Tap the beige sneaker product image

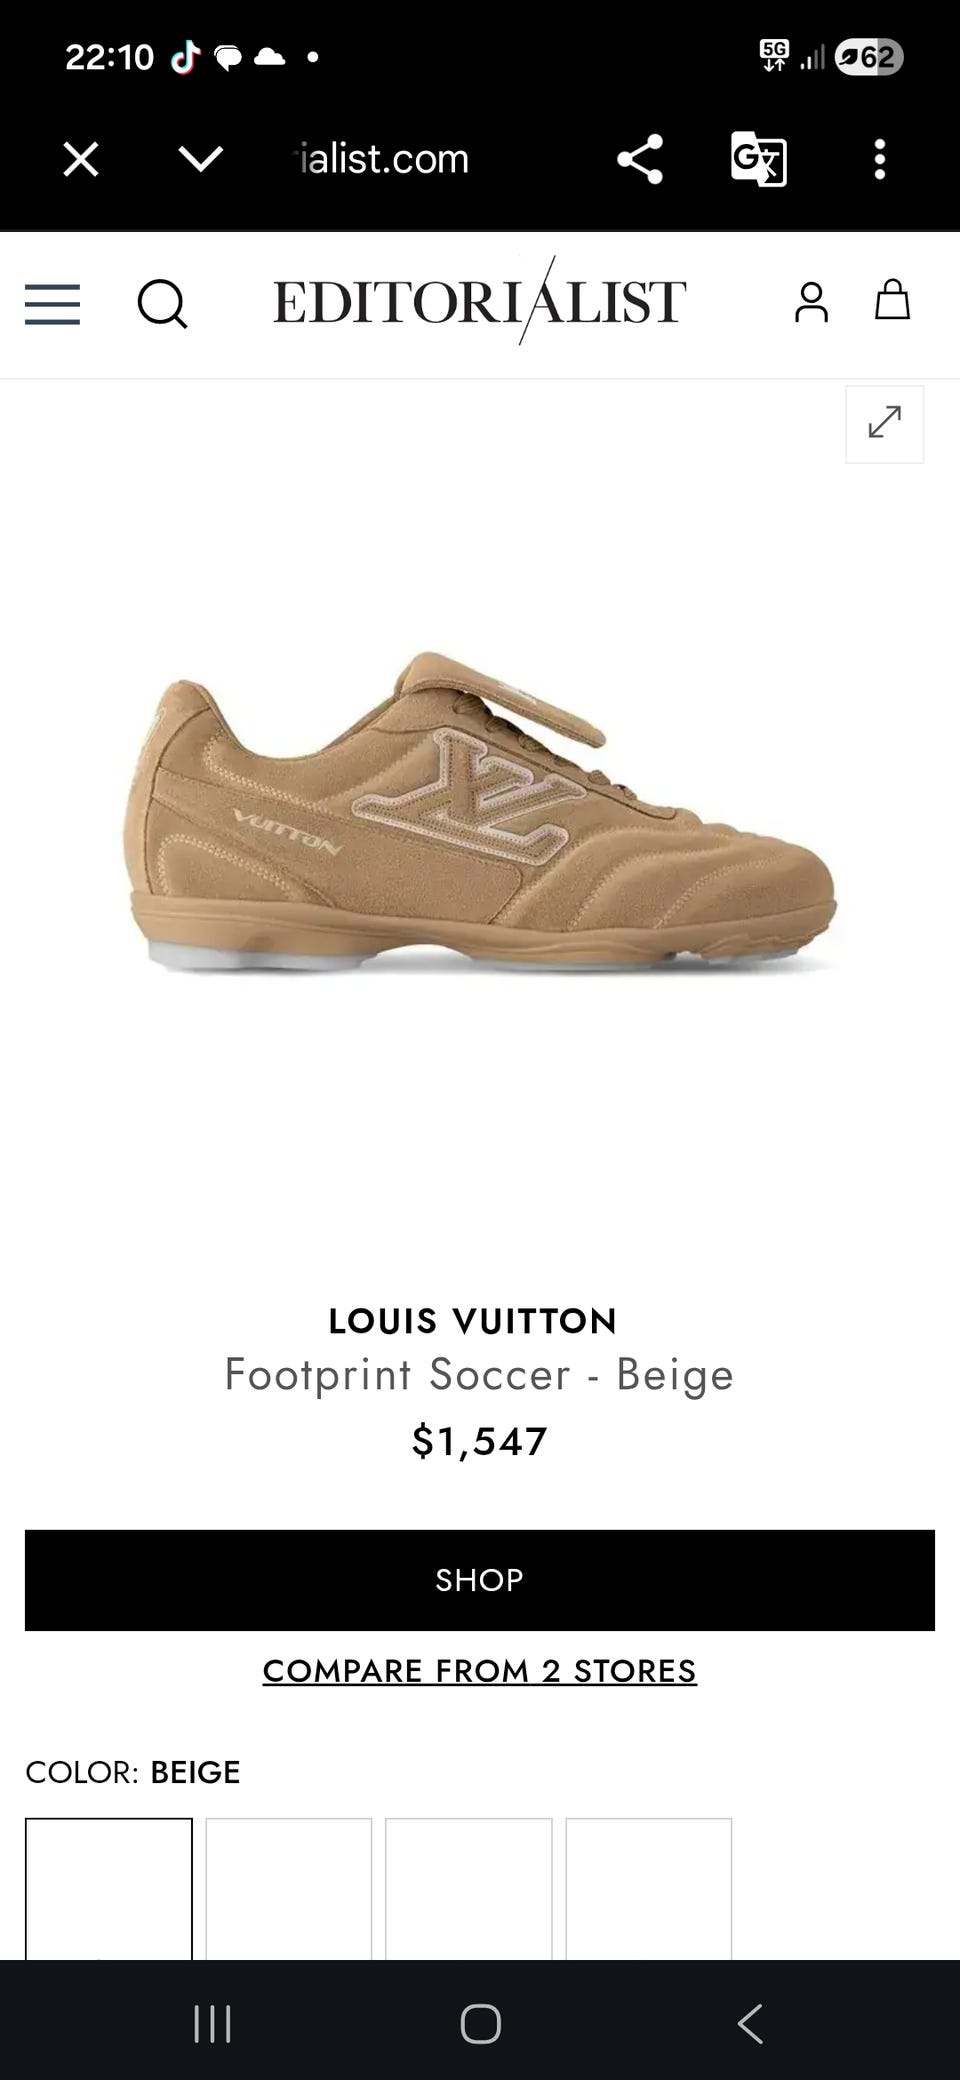(x=482, y=812)
